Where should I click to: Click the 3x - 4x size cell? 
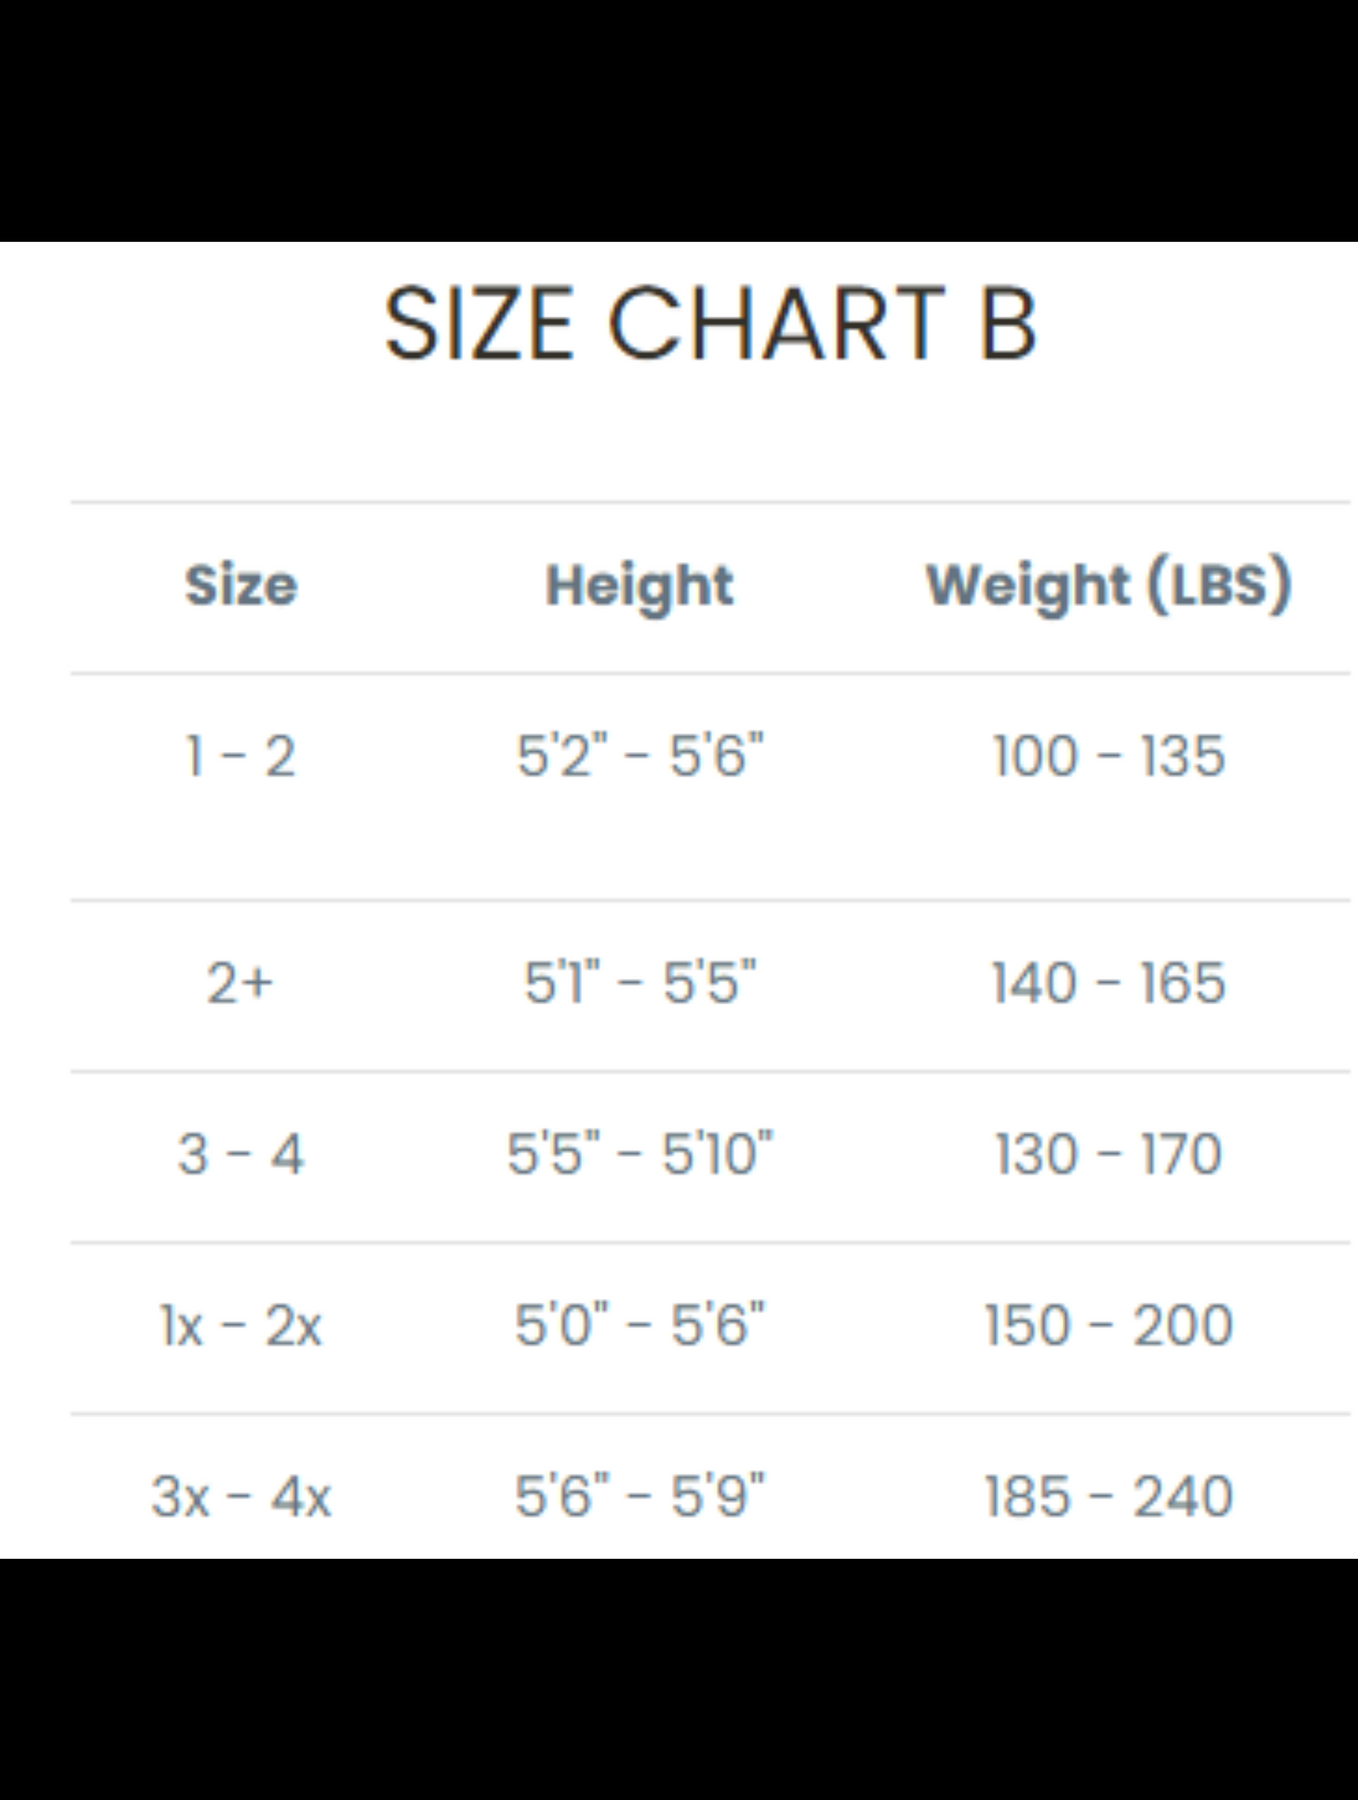point(241,1497)
